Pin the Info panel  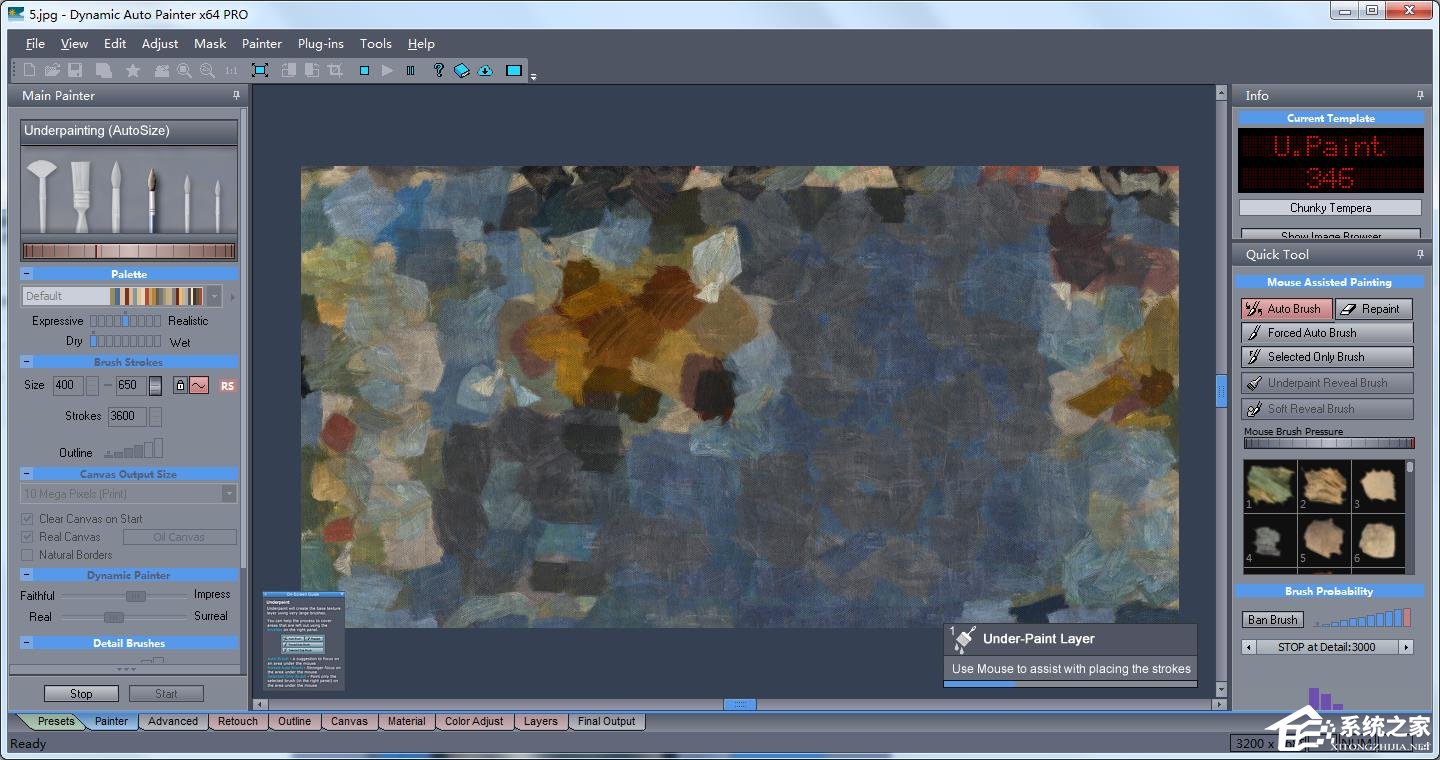1420,95
